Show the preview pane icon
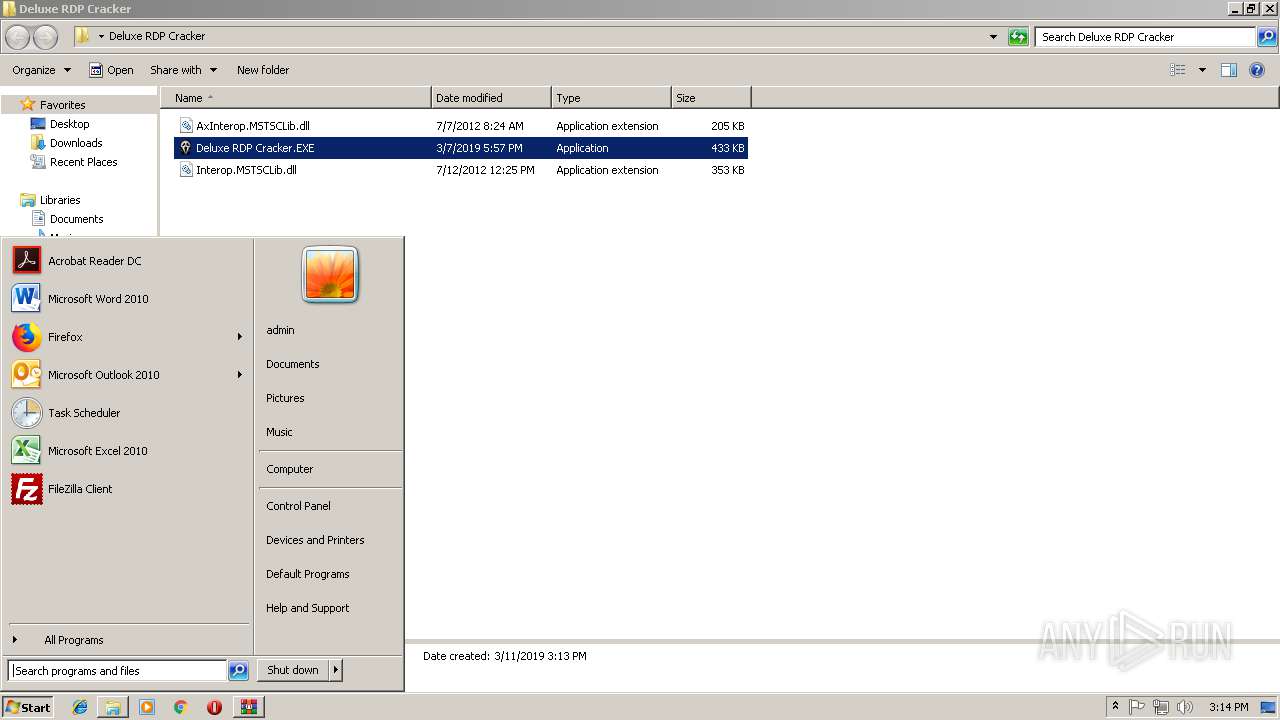 click(x=1229, y=70)
